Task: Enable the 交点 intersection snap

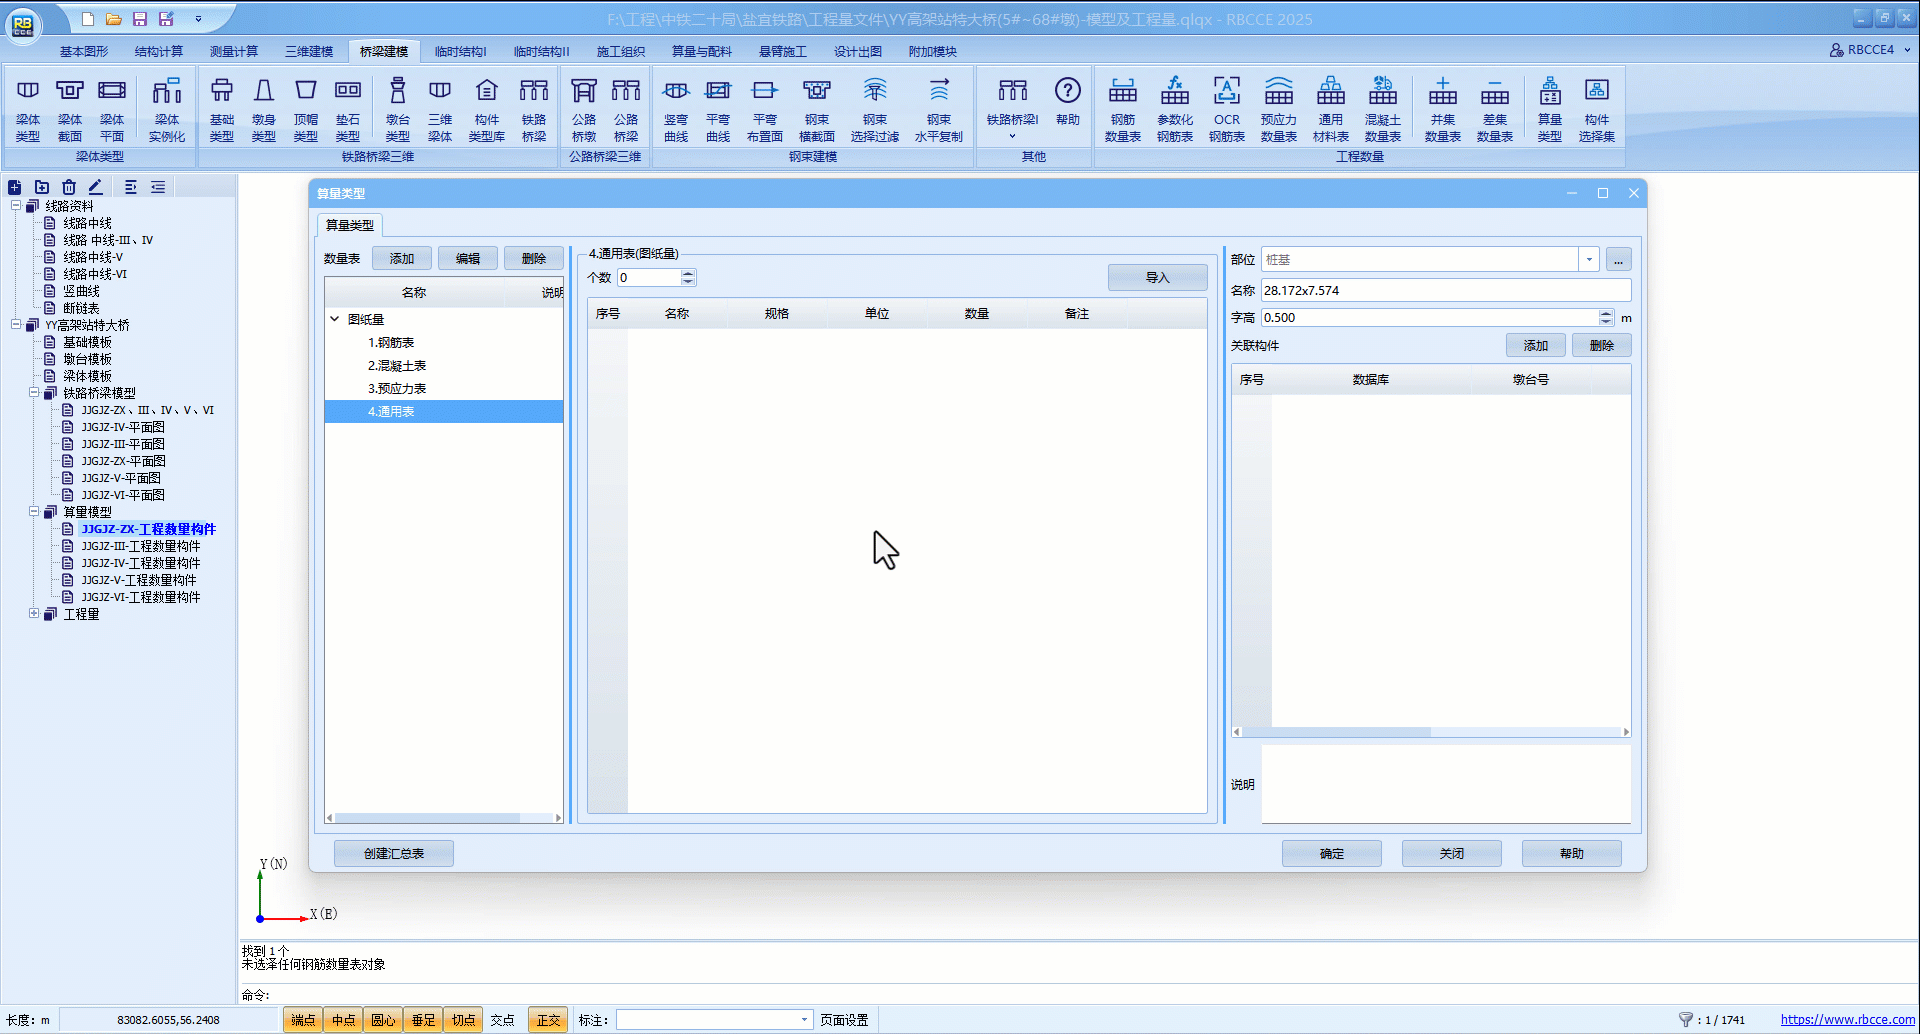Action: (502, 1020)
